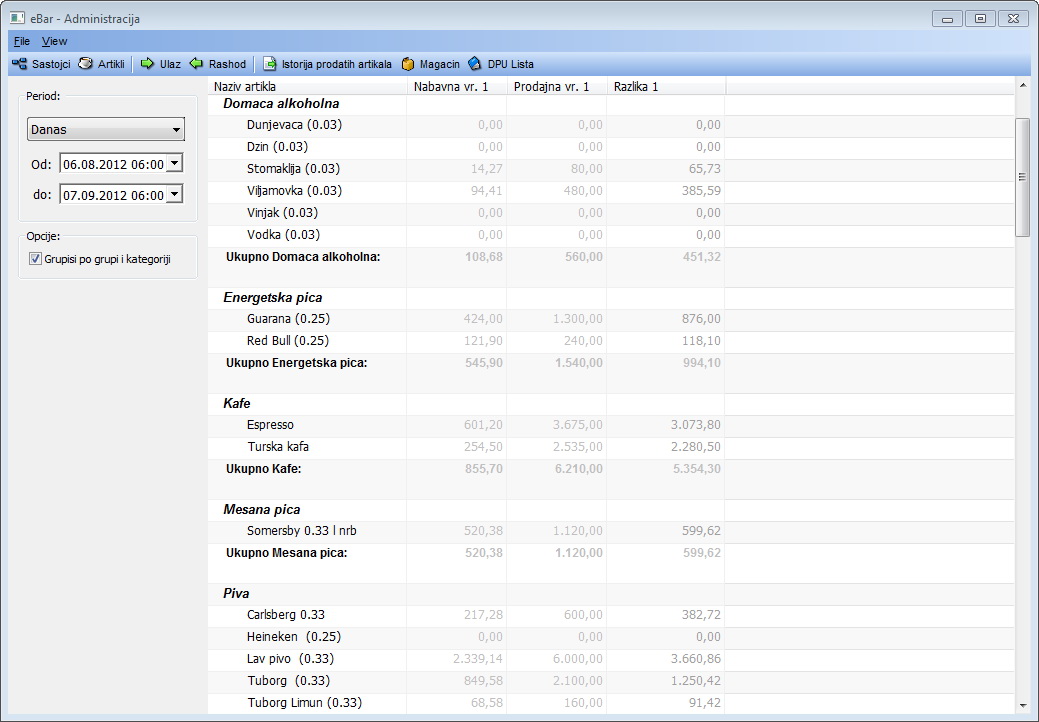Open the Magacin warehouse icon
Screen dimensions: 1039x722
(x=408, y=64)
